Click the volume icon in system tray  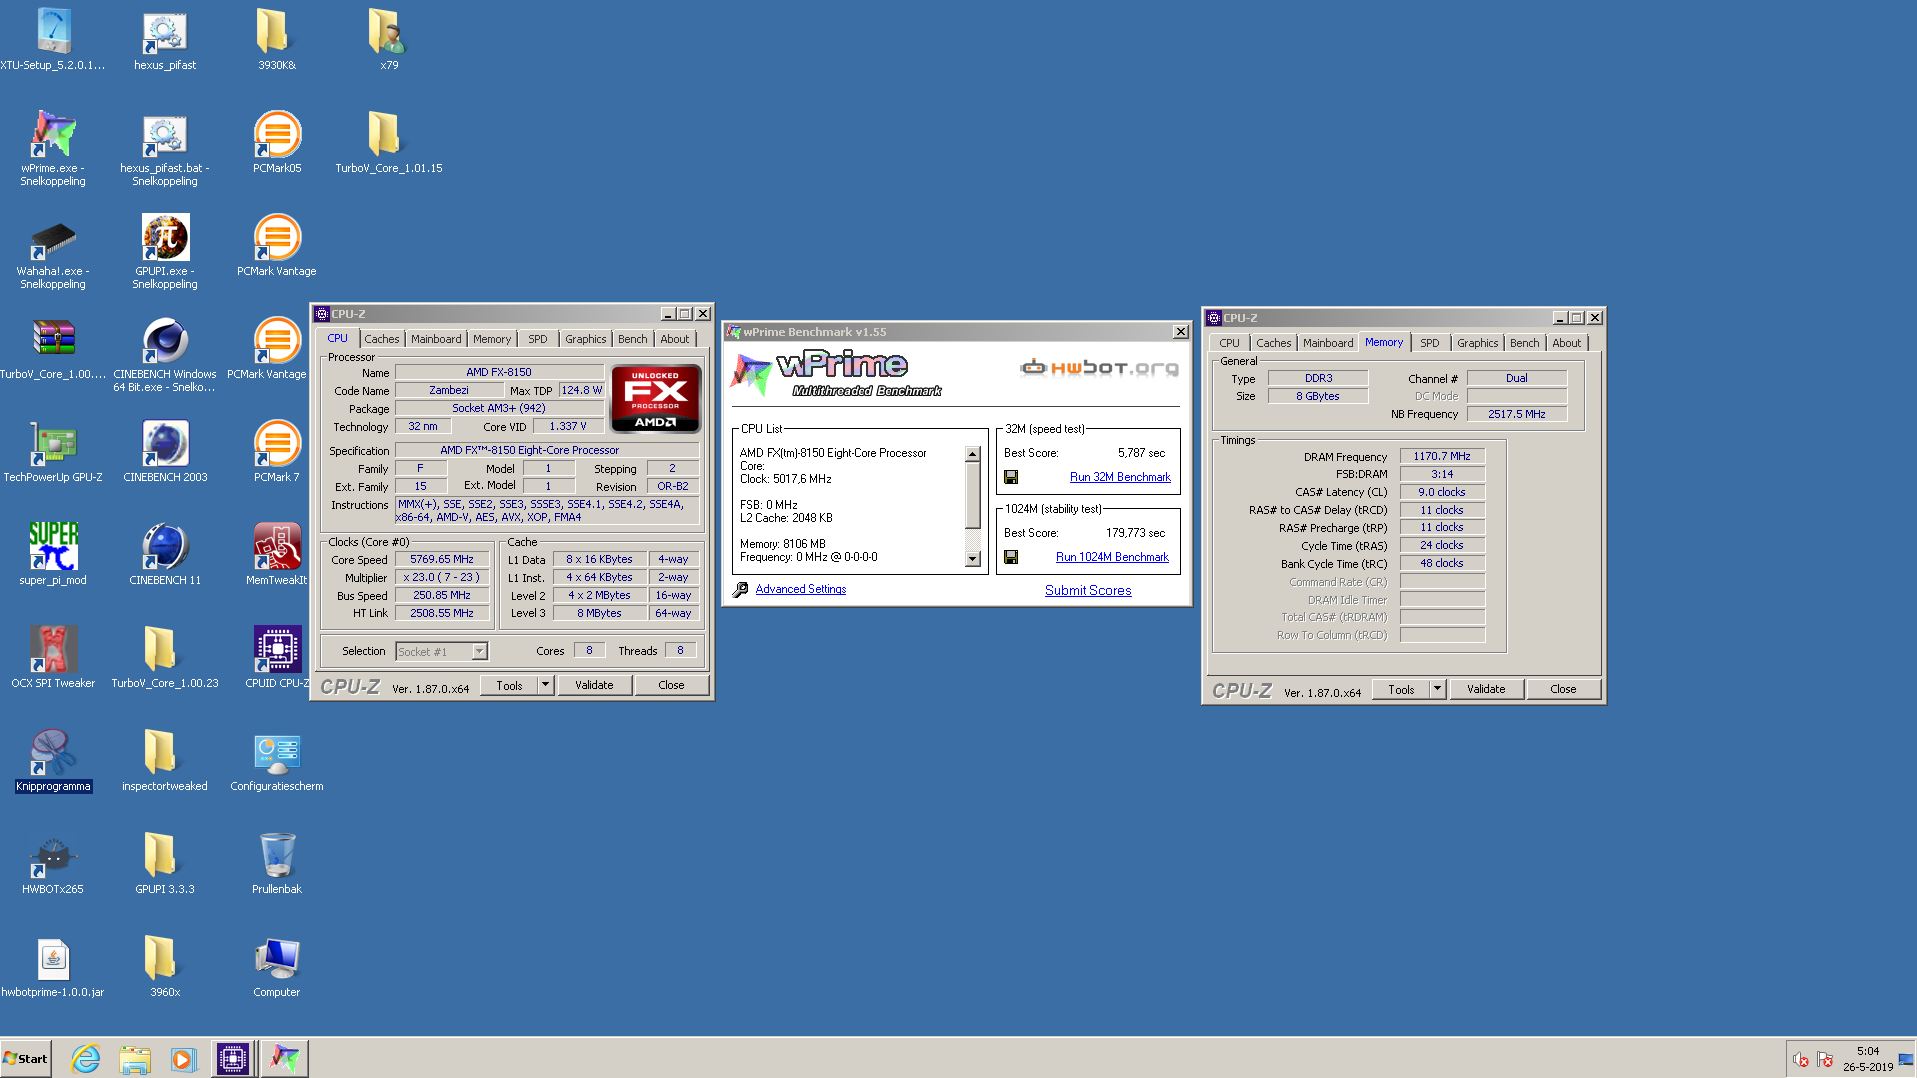click(x=1801, y=1059)
